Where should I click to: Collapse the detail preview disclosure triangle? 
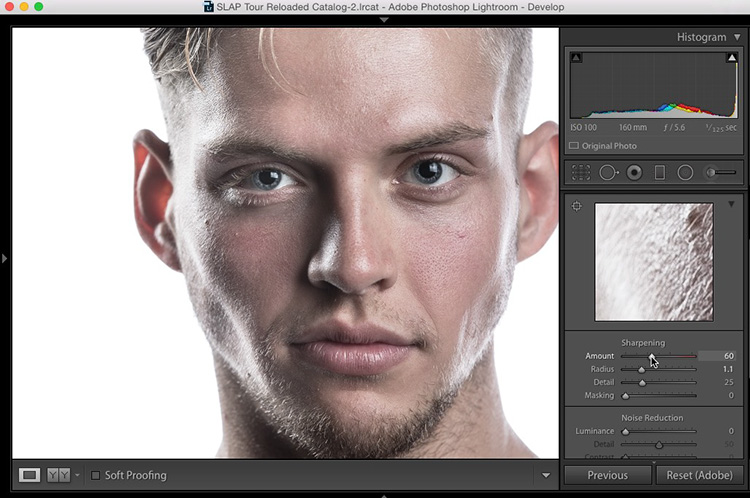click(731, 204)
